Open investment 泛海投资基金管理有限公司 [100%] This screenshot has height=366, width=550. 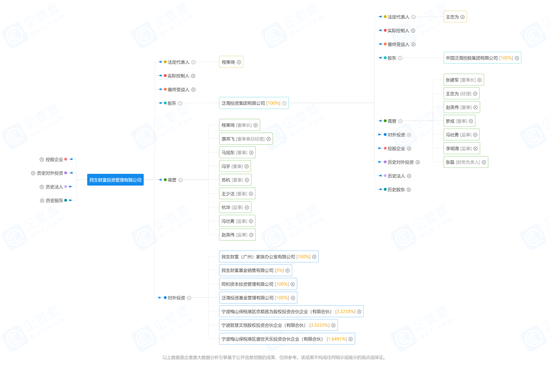[258, 298]
